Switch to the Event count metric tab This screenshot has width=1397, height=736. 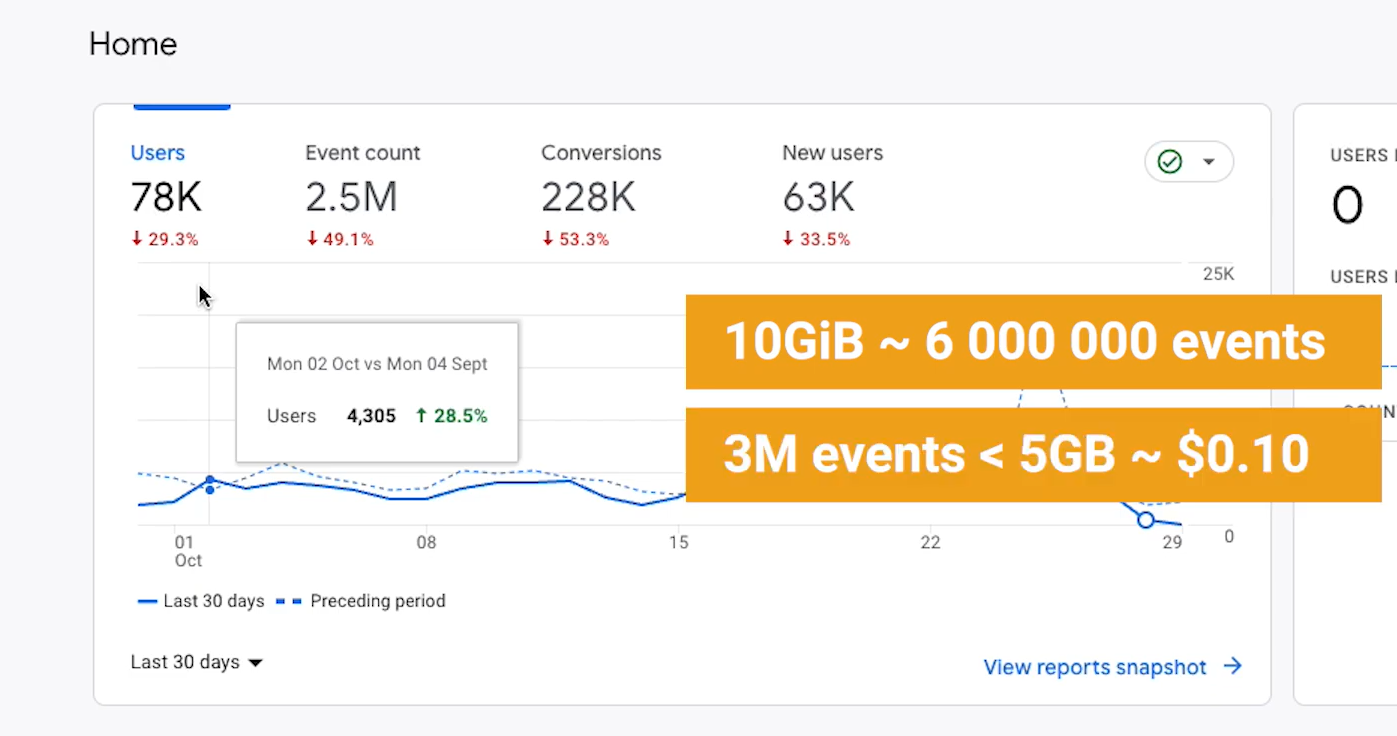click(x=362, y=153)
